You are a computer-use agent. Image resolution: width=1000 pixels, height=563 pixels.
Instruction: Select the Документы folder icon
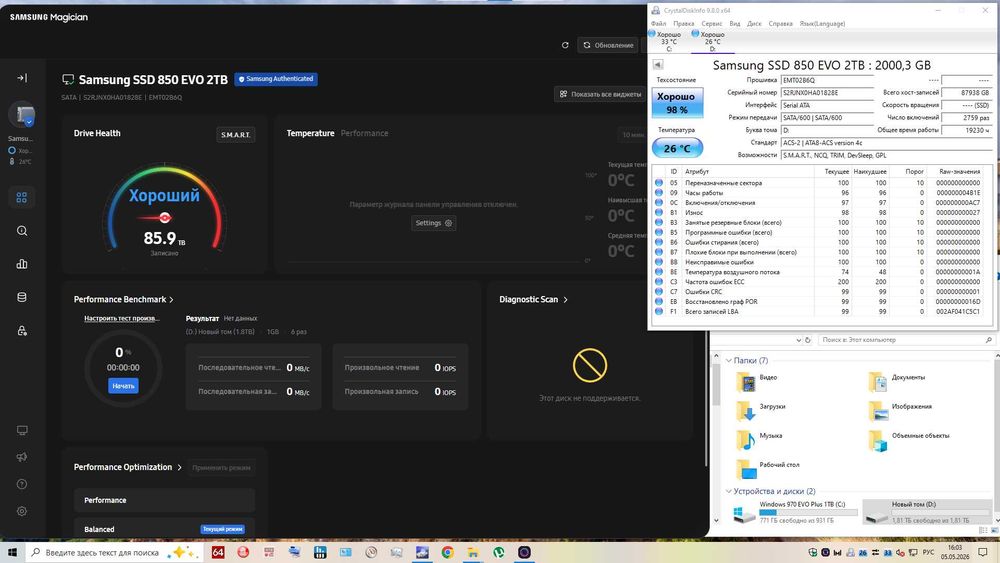(x=878, y=382)
